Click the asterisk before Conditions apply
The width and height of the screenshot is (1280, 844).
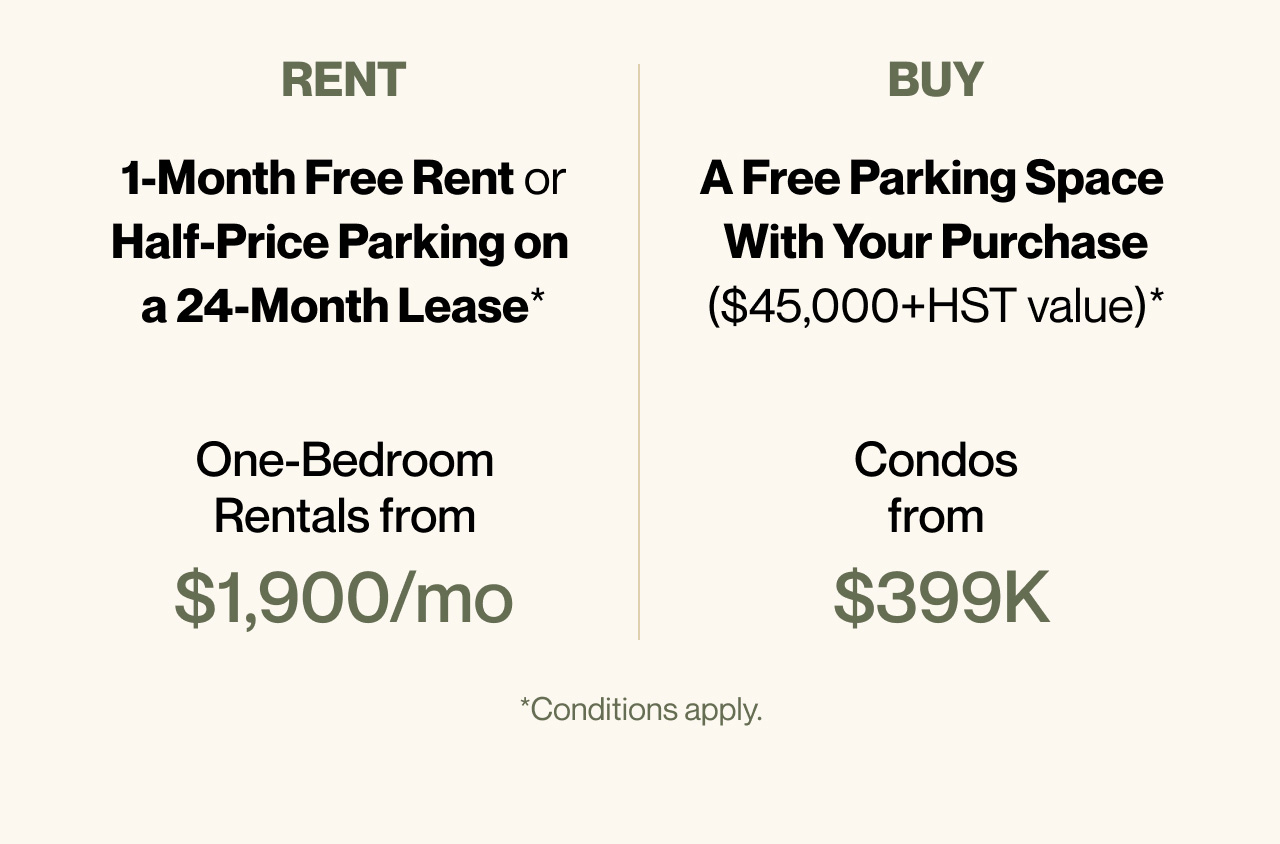click(525, 704)
